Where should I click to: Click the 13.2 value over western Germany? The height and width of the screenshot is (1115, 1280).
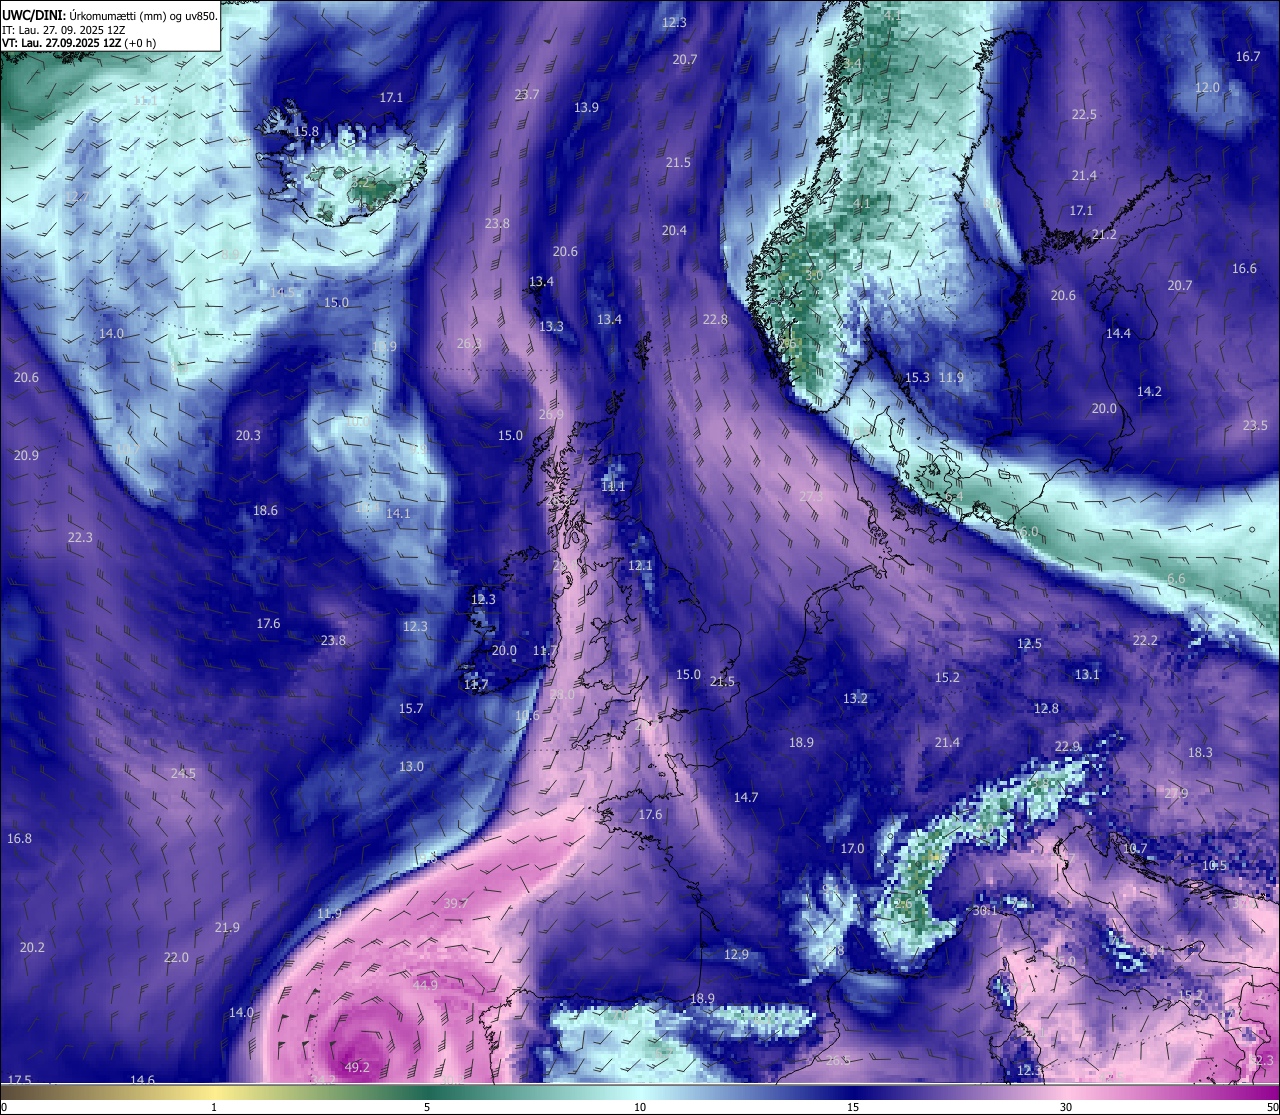click(x=855, y=699)
